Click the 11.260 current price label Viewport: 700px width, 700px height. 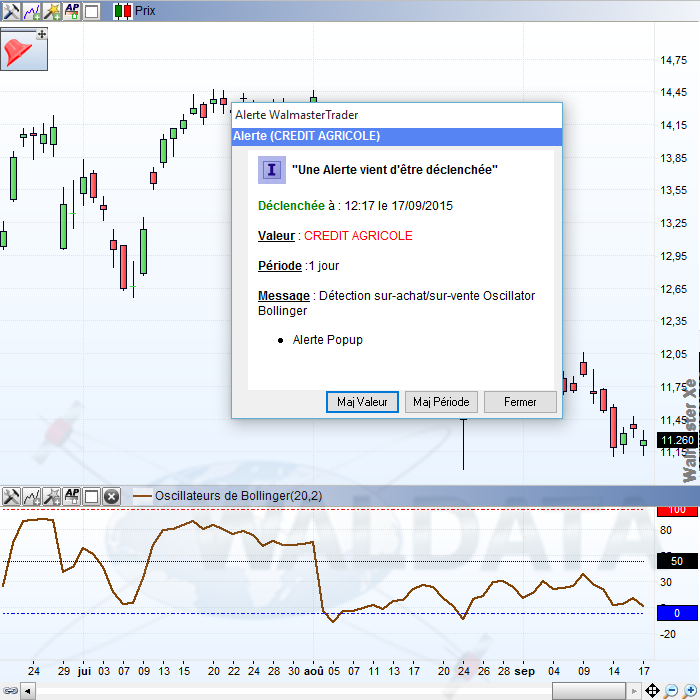pos(677,440)
